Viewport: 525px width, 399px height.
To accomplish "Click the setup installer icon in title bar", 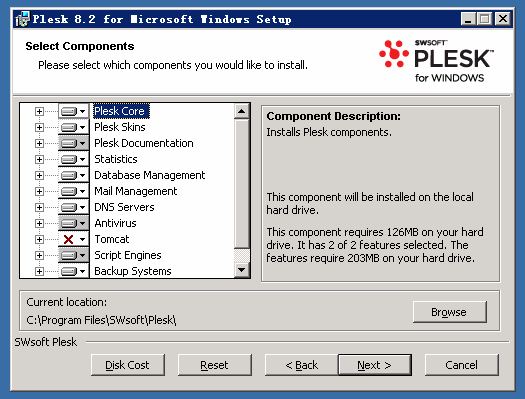I will [22, 19].
